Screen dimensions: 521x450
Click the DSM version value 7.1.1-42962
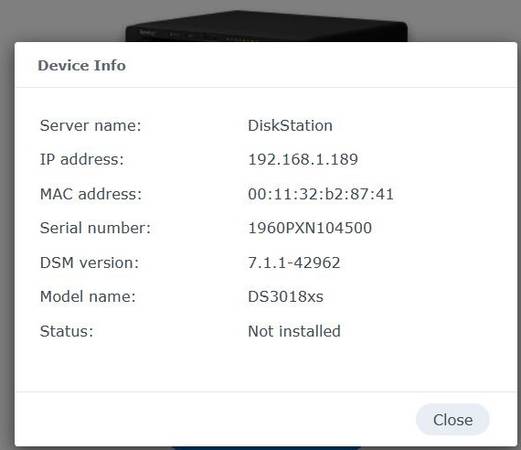tap(294, 263)
